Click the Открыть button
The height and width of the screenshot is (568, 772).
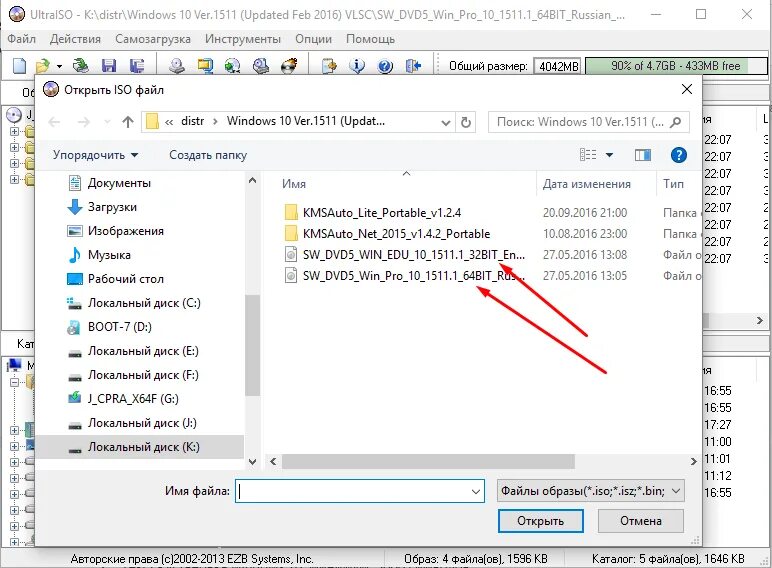tap(540, 521)
